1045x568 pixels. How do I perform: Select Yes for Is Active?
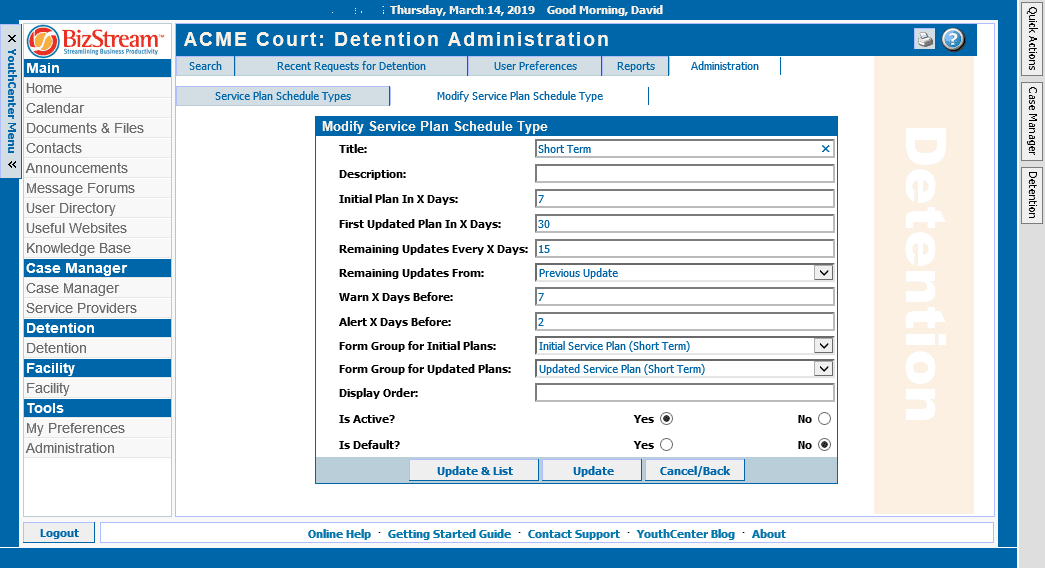666,419
